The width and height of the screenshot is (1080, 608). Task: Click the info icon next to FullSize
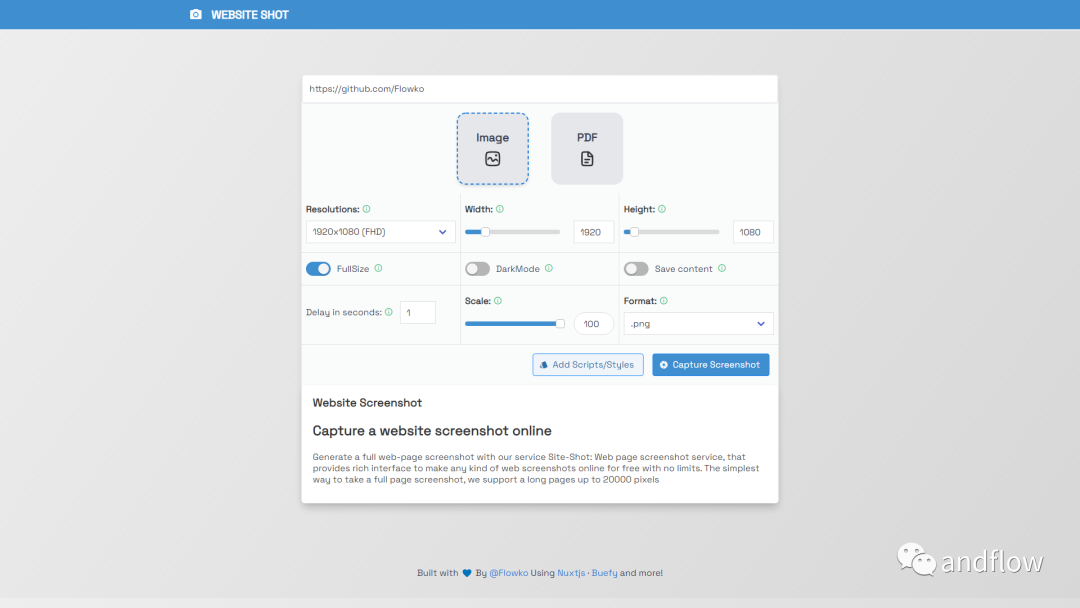point(378,269)
